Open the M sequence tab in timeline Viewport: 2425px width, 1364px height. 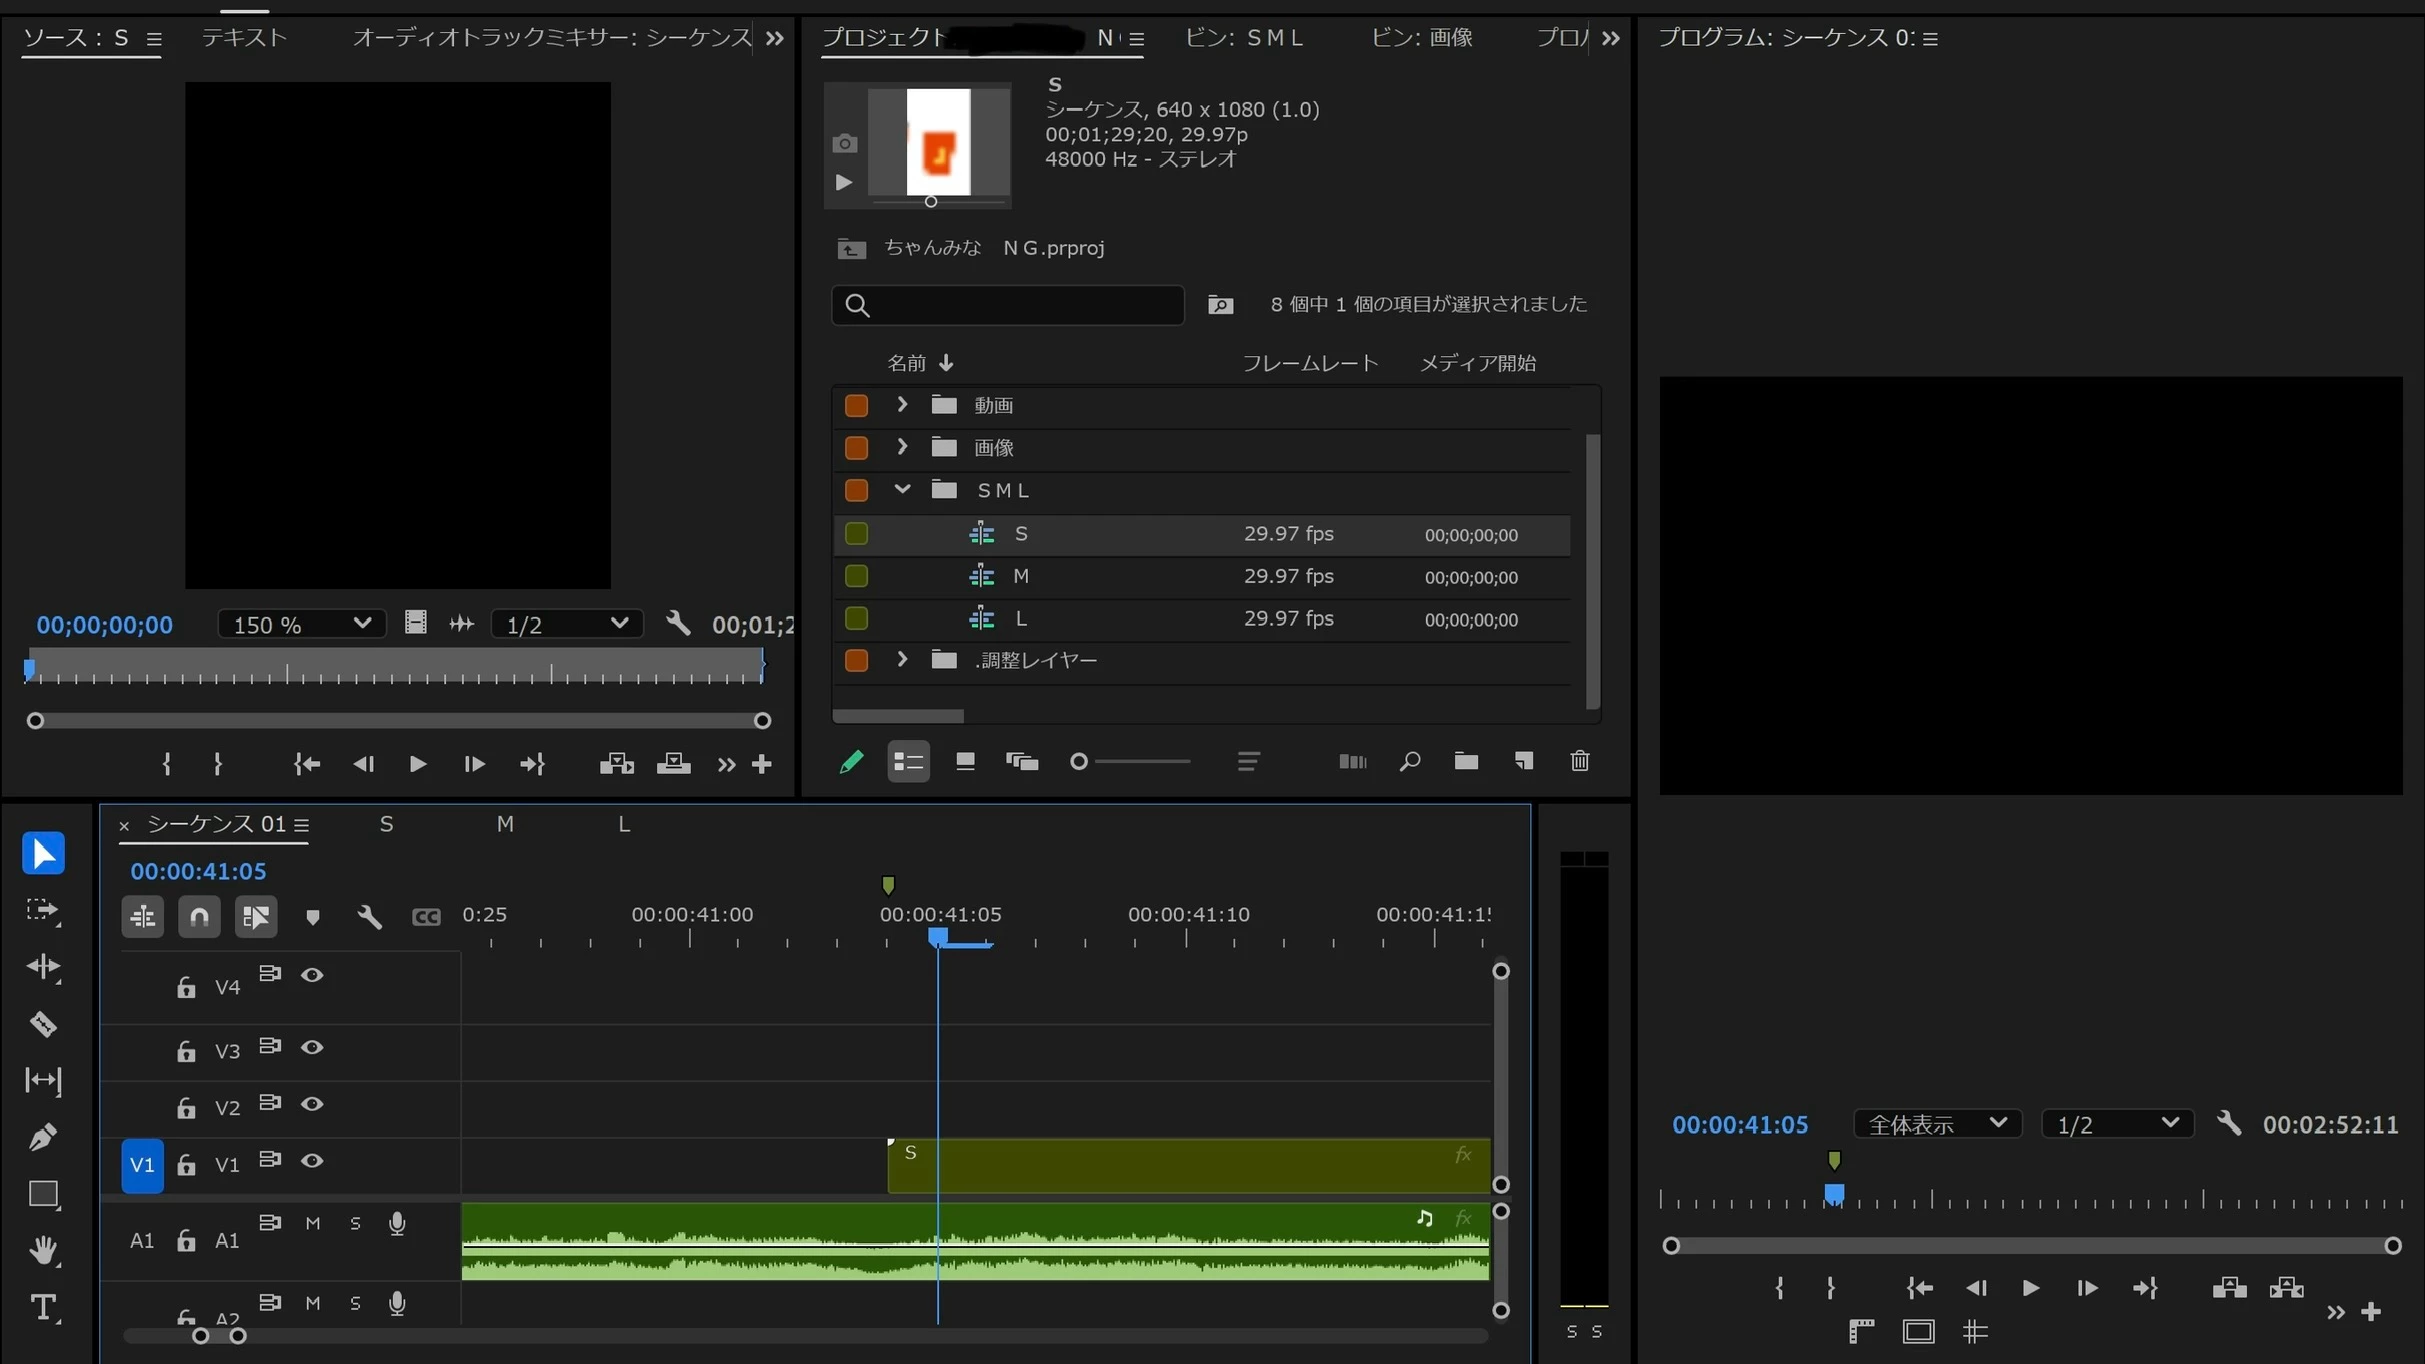coord(505,824)
